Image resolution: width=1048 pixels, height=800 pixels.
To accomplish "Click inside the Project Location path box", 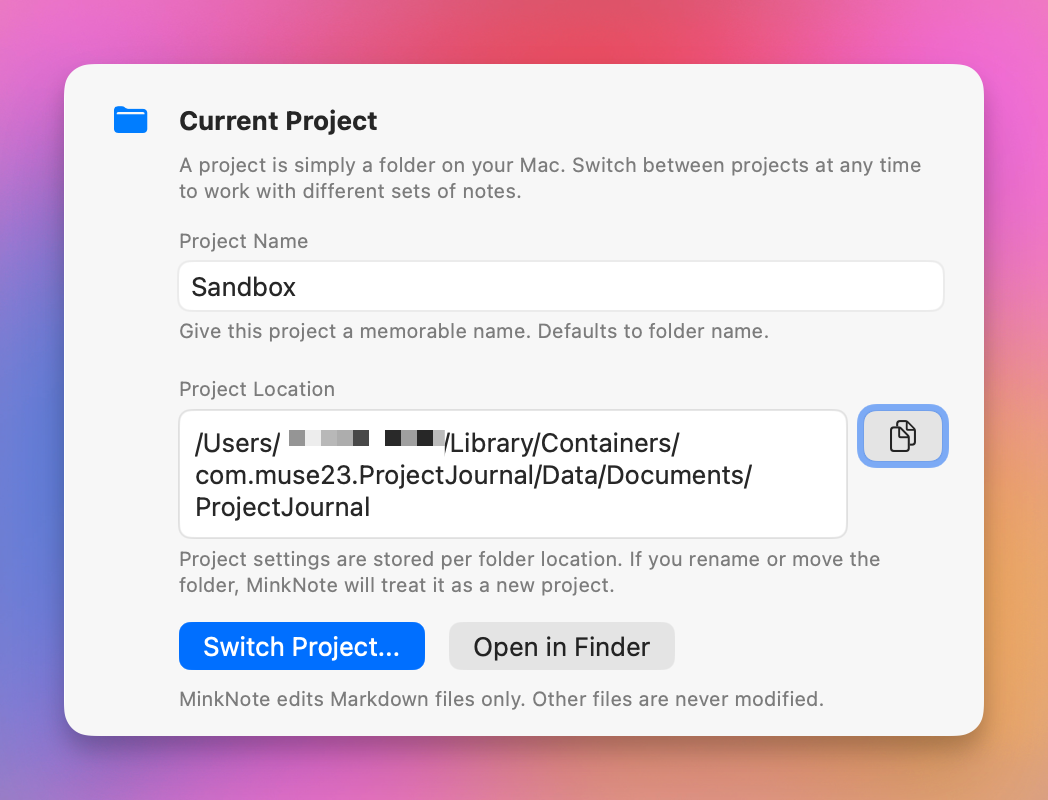I will [x=513, y=474].
